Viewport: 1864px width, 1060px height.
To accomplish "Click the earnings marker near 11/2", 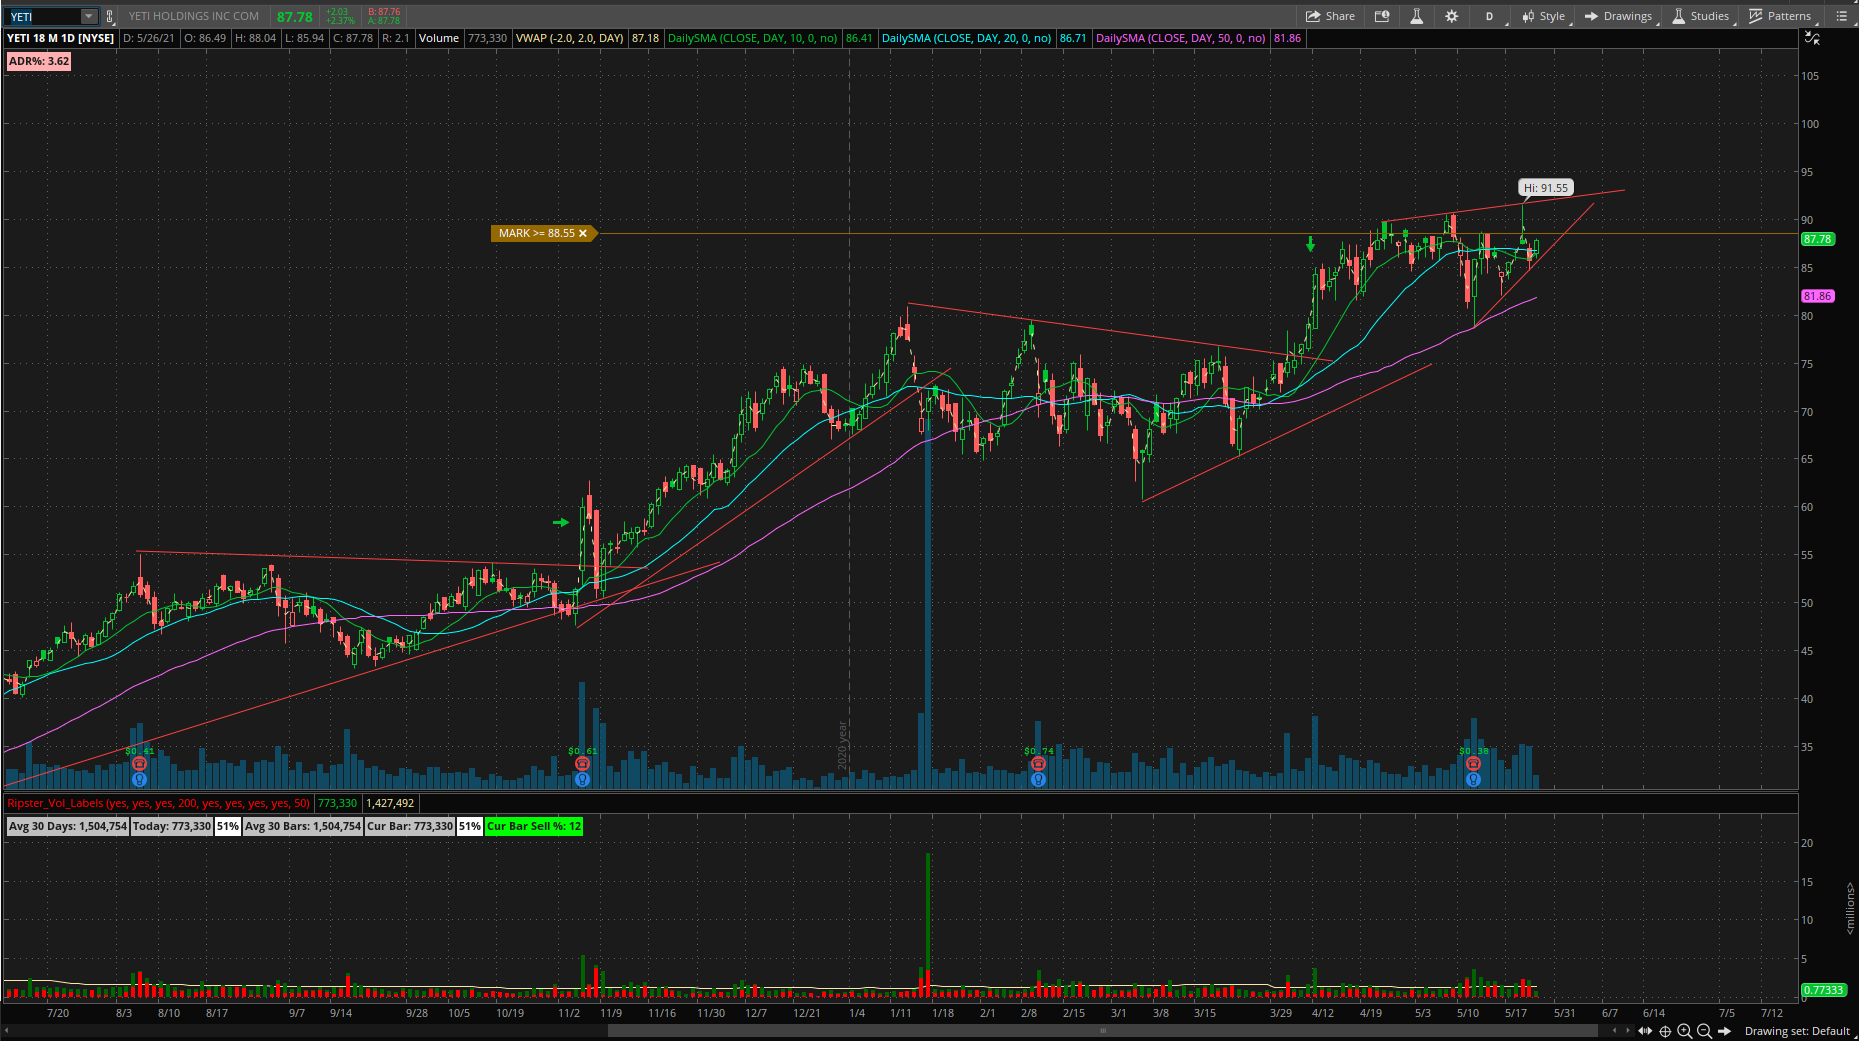I will (582, 764).
